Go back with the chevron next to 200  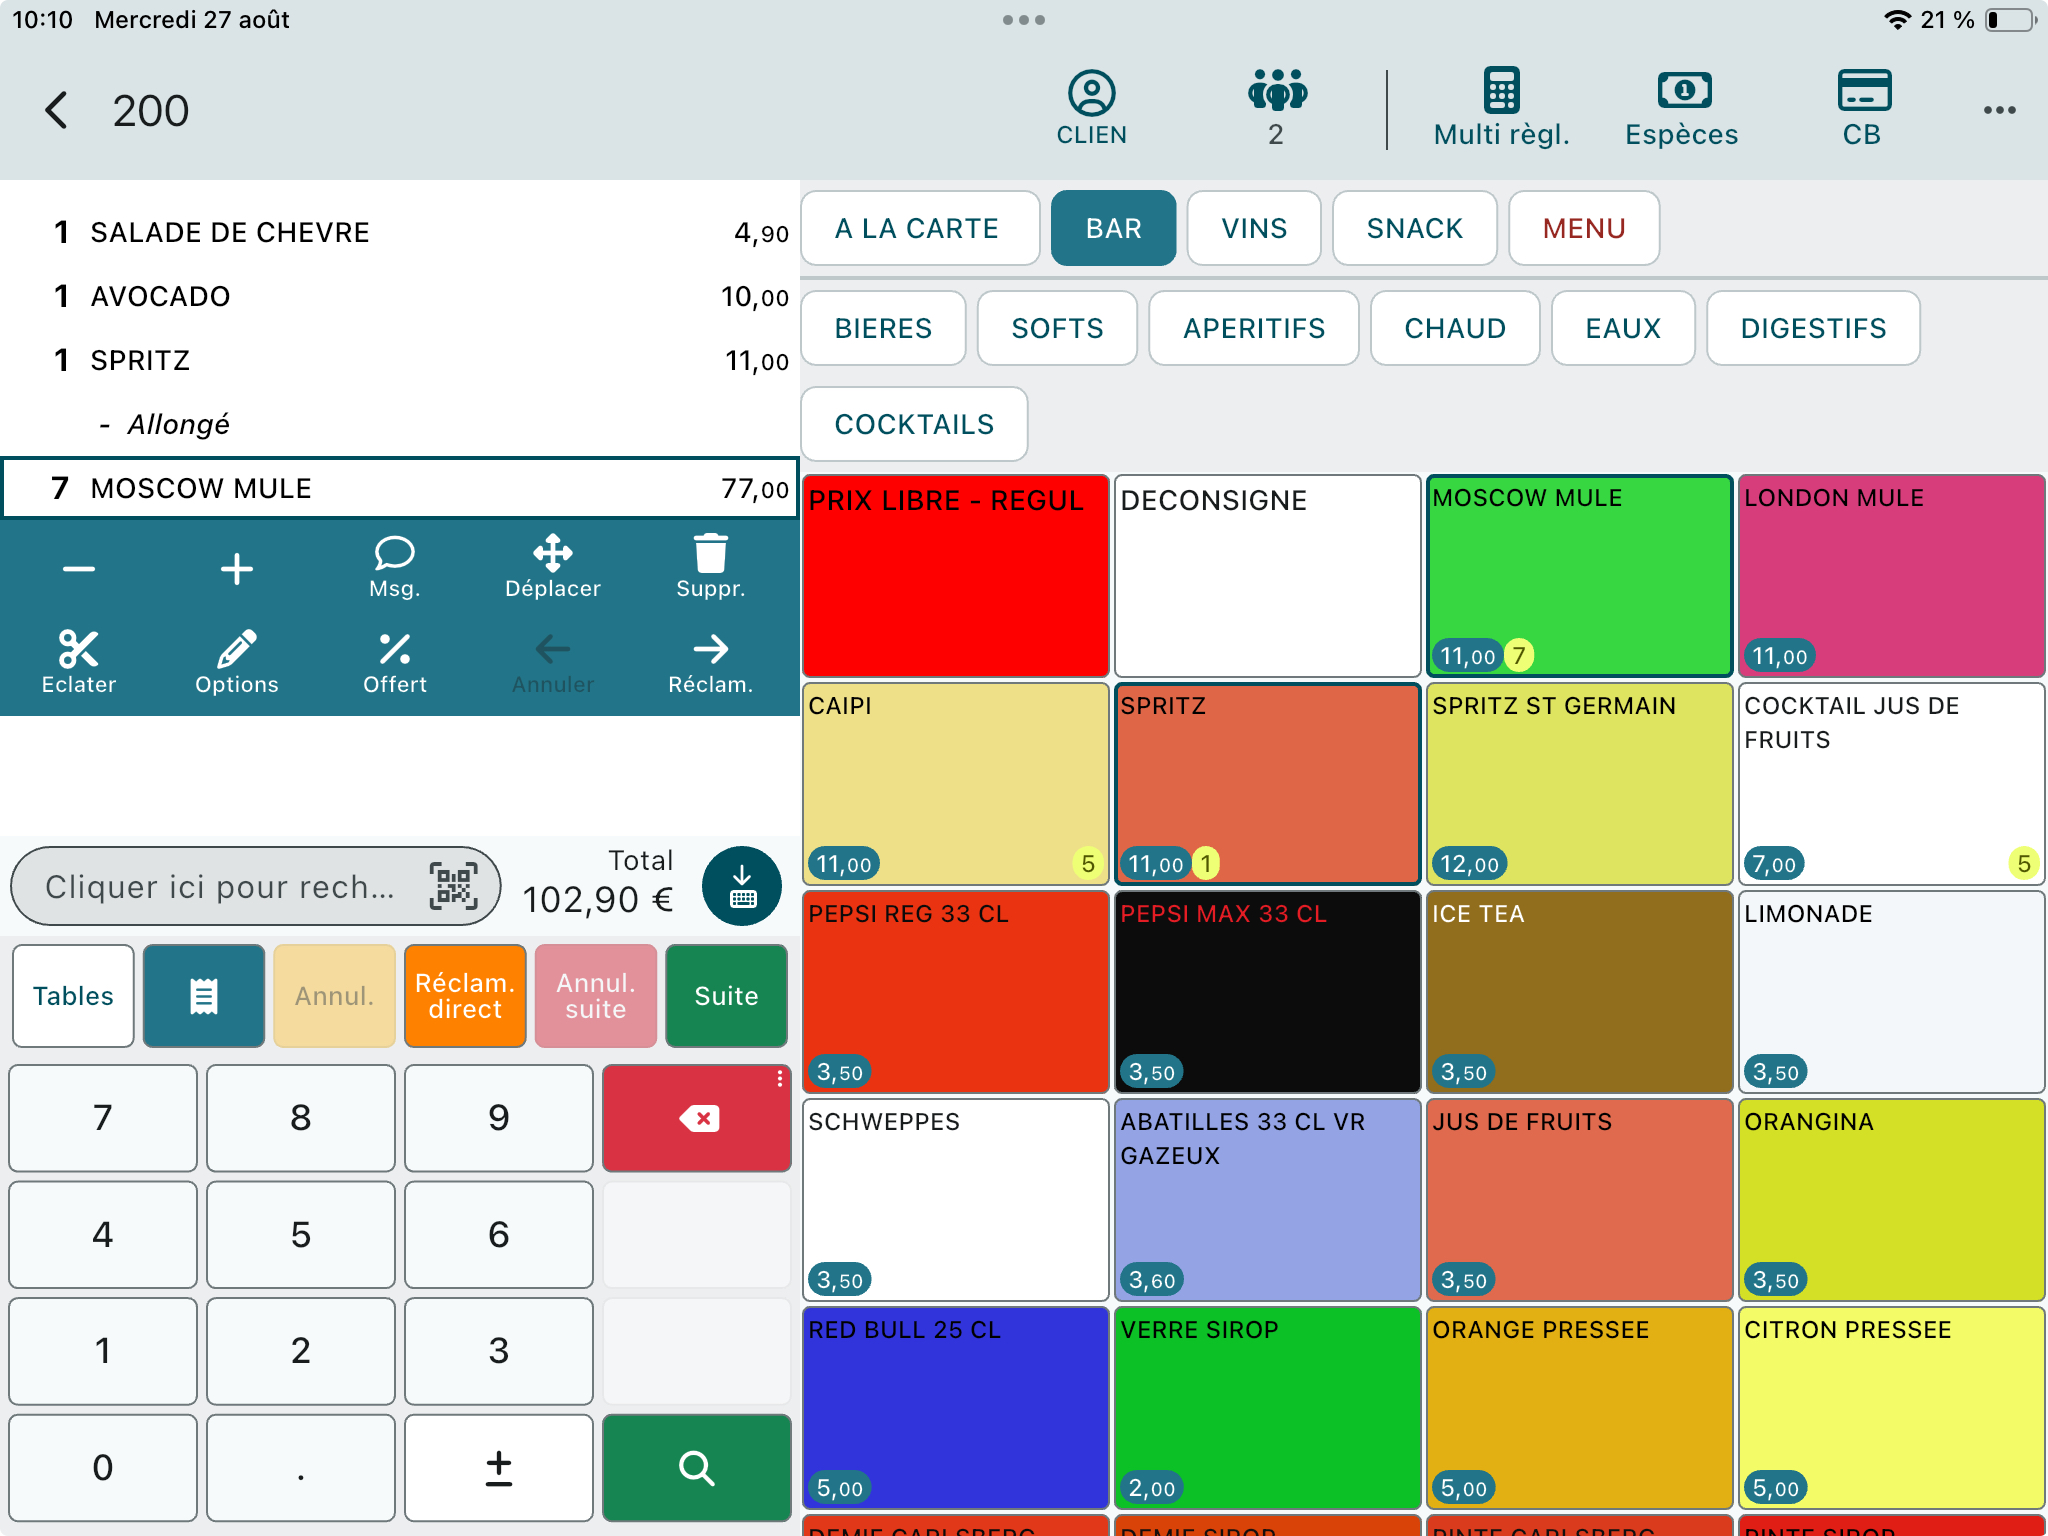click(57, 110)
